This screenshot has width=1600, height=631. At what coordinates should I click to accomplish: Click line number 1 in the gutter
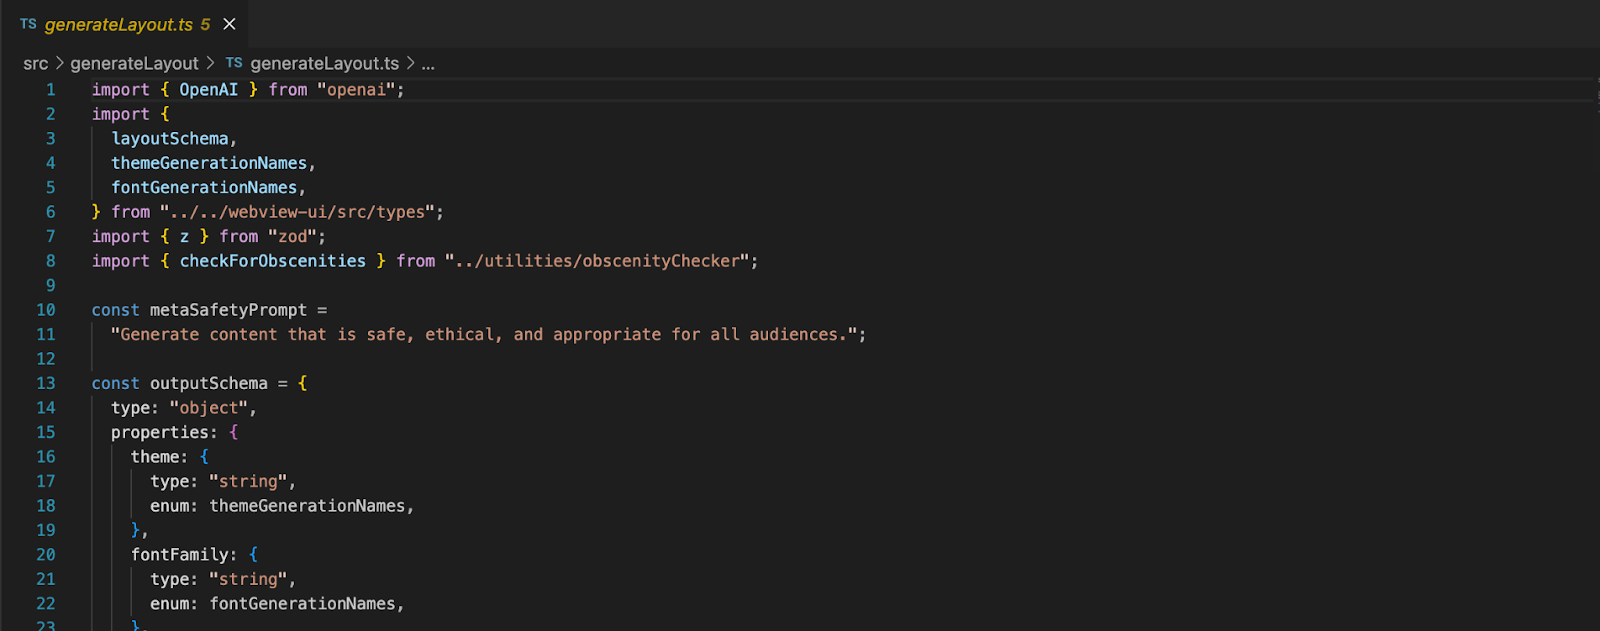point(50,90)
